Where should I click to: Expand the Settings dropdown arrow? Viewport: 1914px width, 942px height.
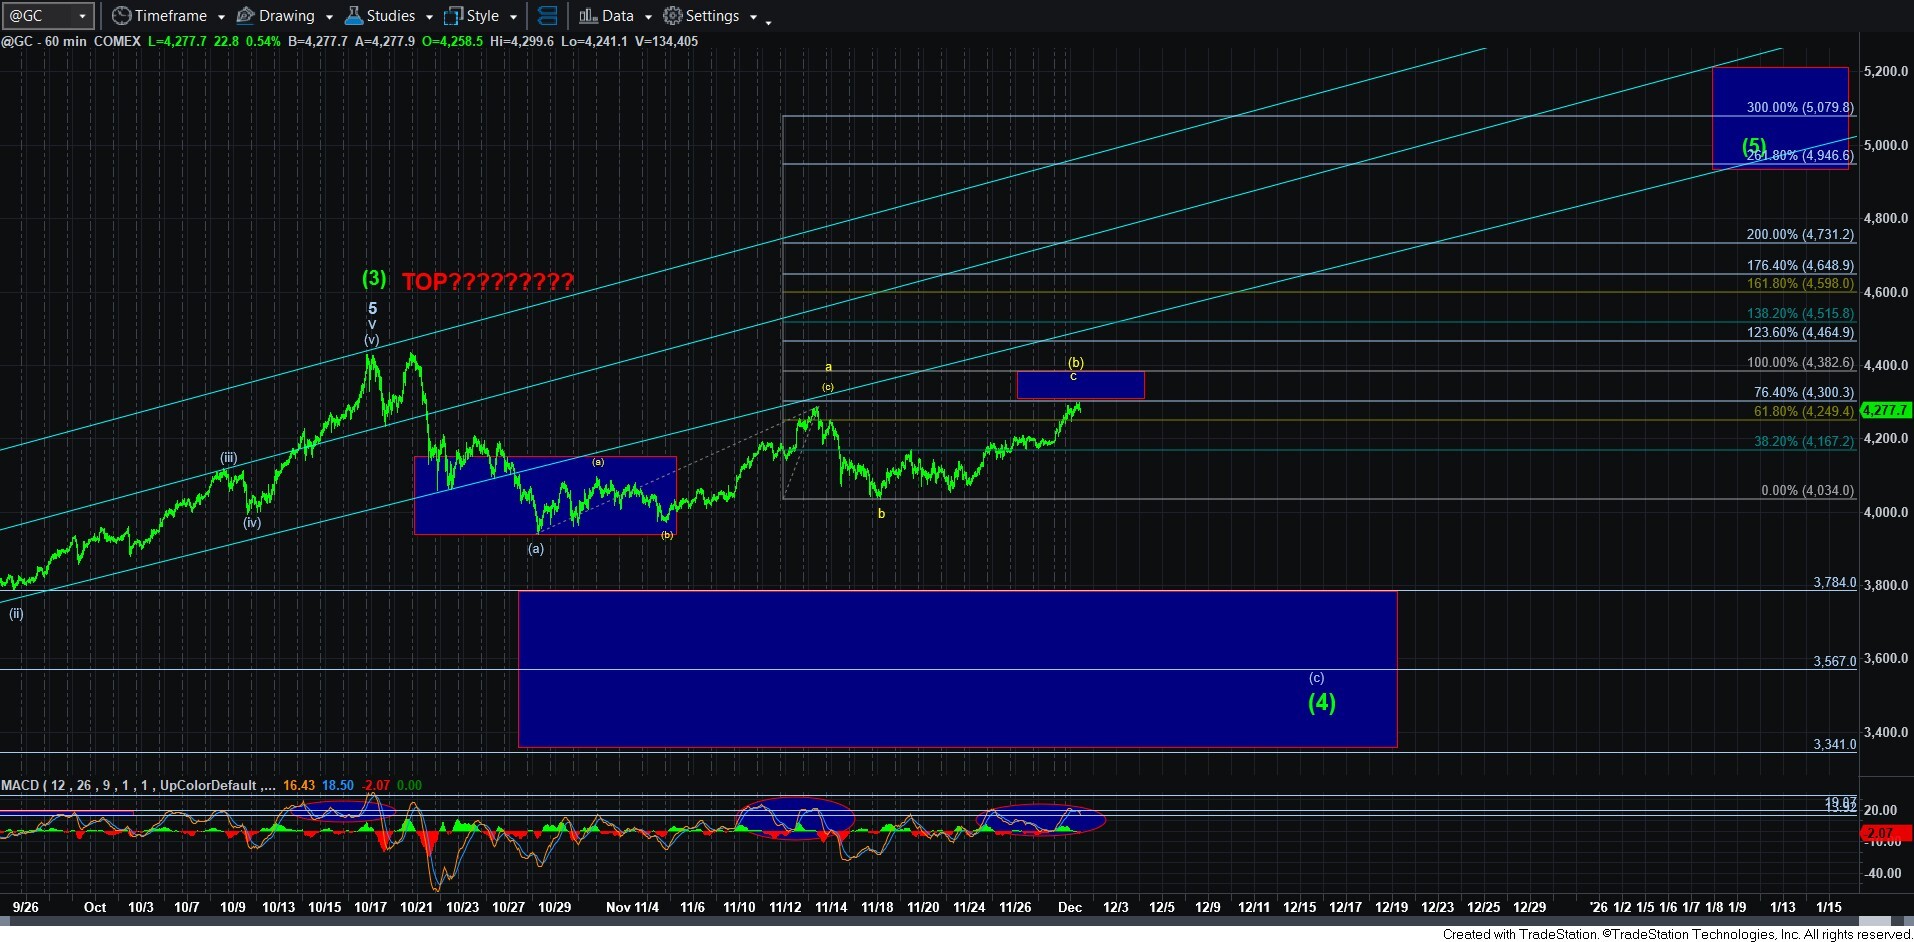tap(753, 17)
